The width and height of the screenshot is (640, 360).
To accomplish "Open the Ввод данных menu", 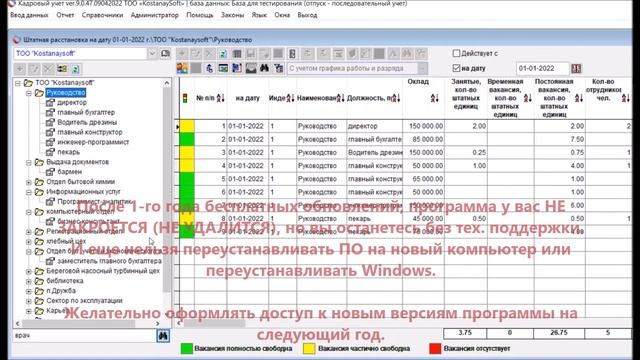I will click(29, 15).
